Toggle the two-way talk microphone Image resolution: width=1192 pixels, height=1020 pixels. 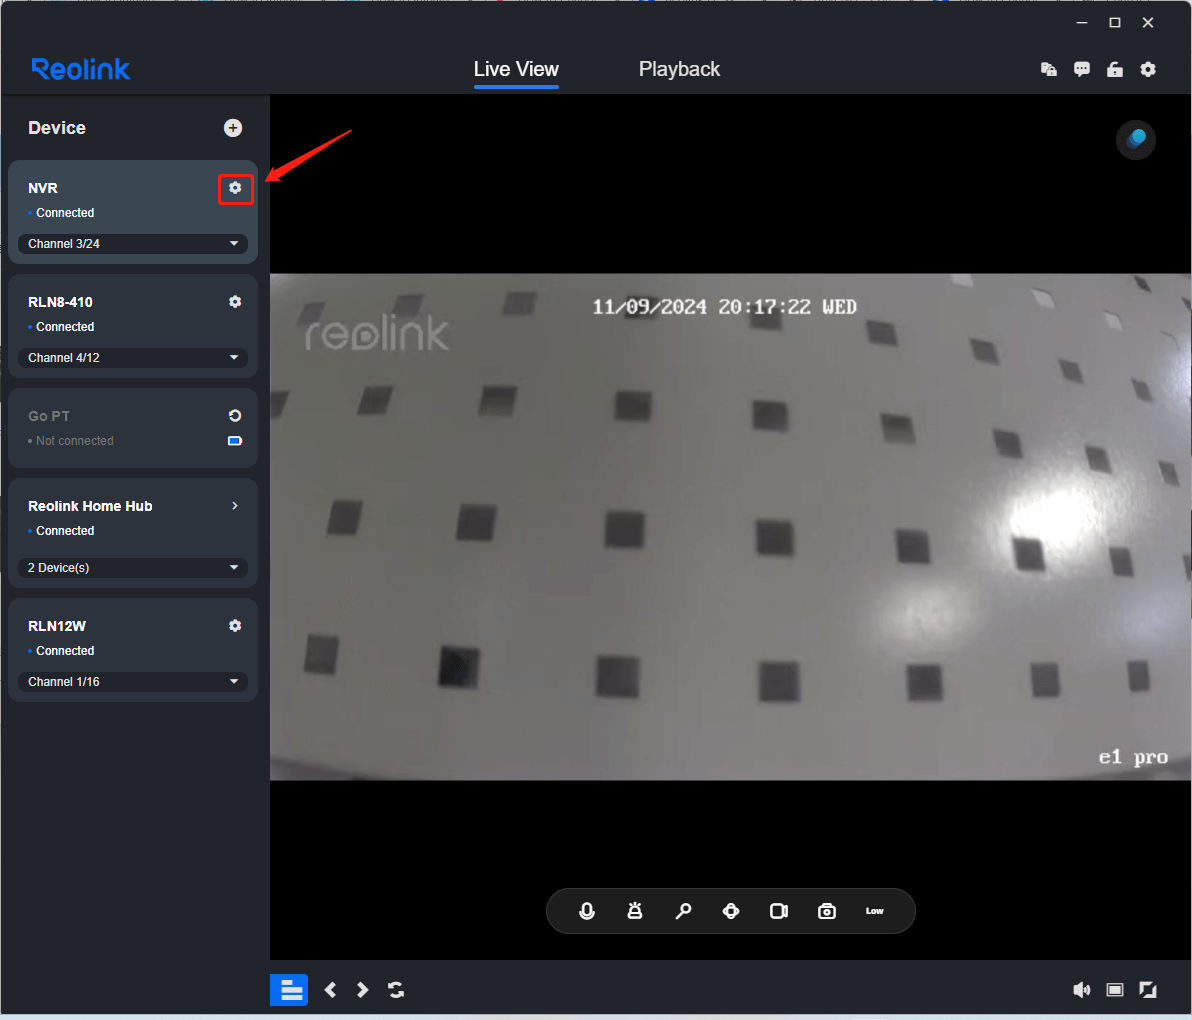pos(587,911)
